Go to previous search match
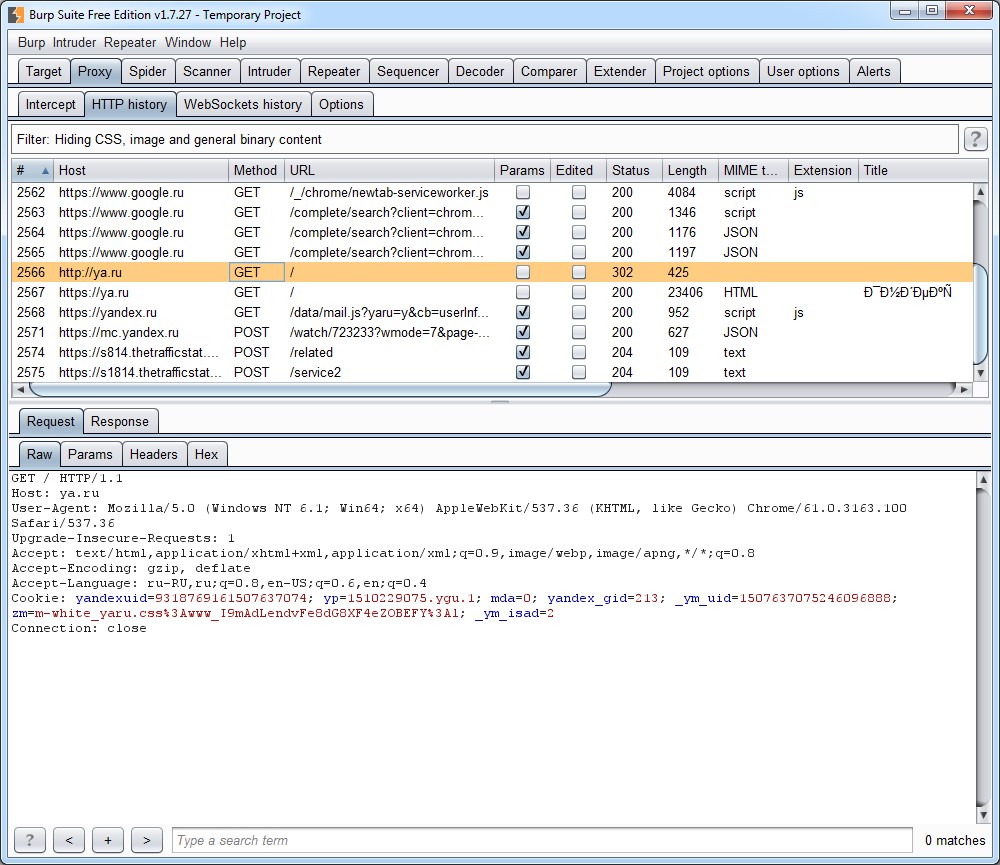Screen dimensions: 1000x865 68,840
